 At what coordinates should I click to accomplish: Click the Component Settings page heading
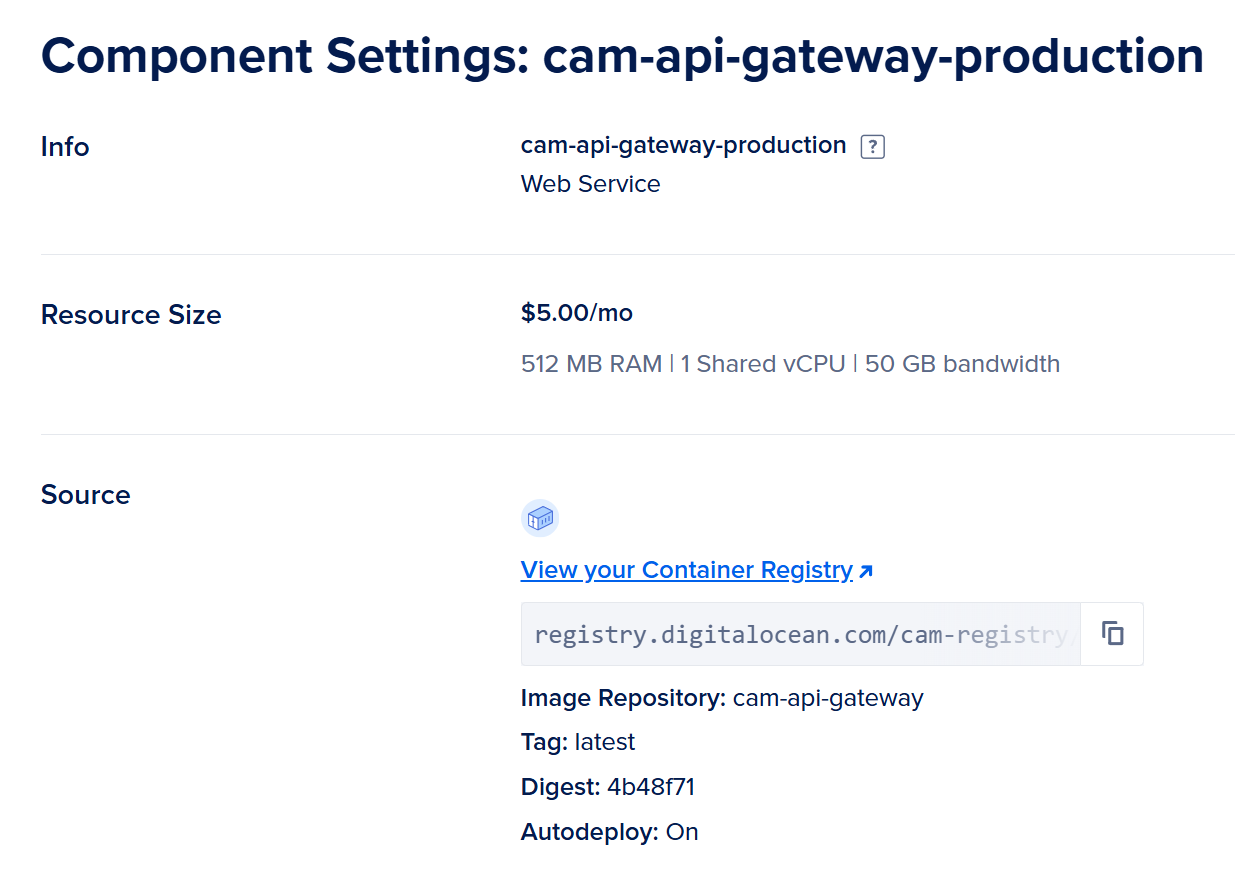622,56
